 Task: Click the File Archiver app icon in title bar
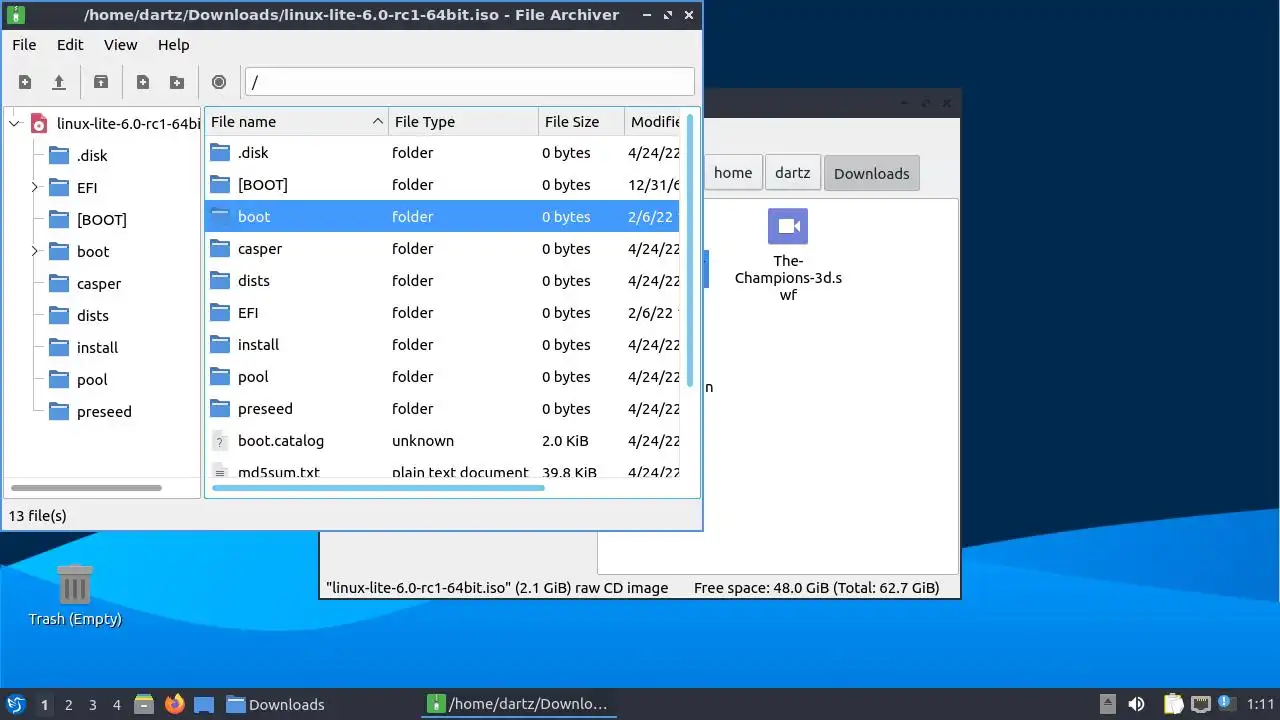pos(15,15)
